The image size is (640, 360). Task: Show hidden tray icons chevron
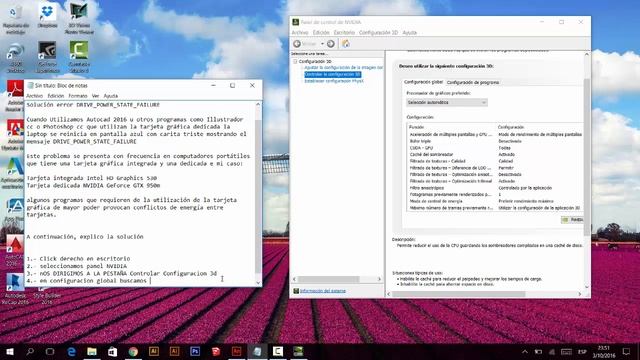pyautogui.click(x=525, y=351)
